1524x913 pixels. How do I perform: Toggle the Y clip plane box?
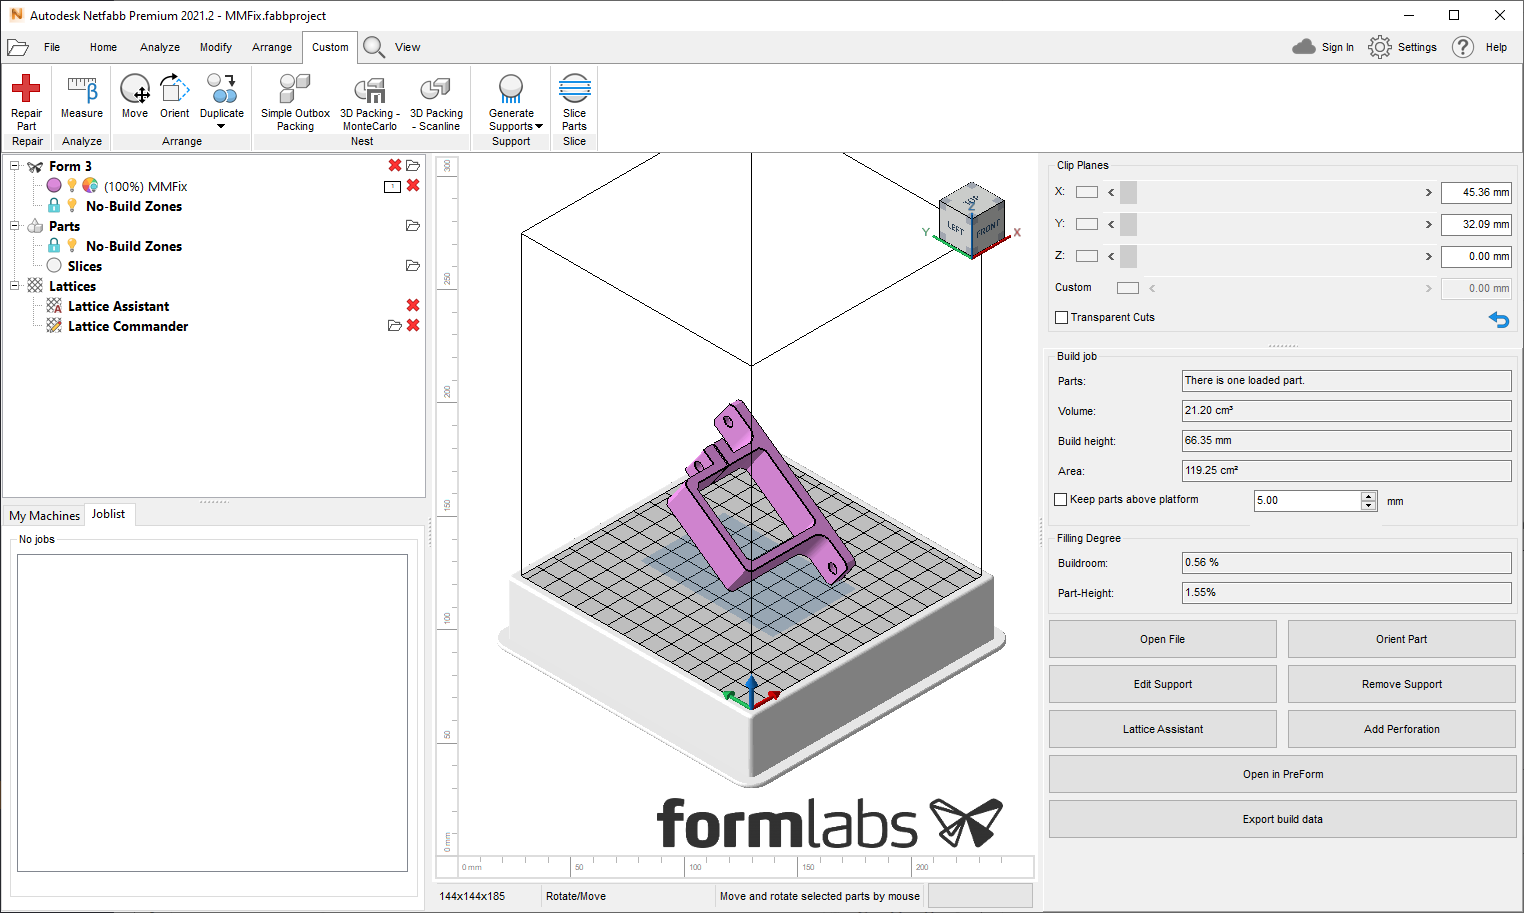pos(1087,224)
